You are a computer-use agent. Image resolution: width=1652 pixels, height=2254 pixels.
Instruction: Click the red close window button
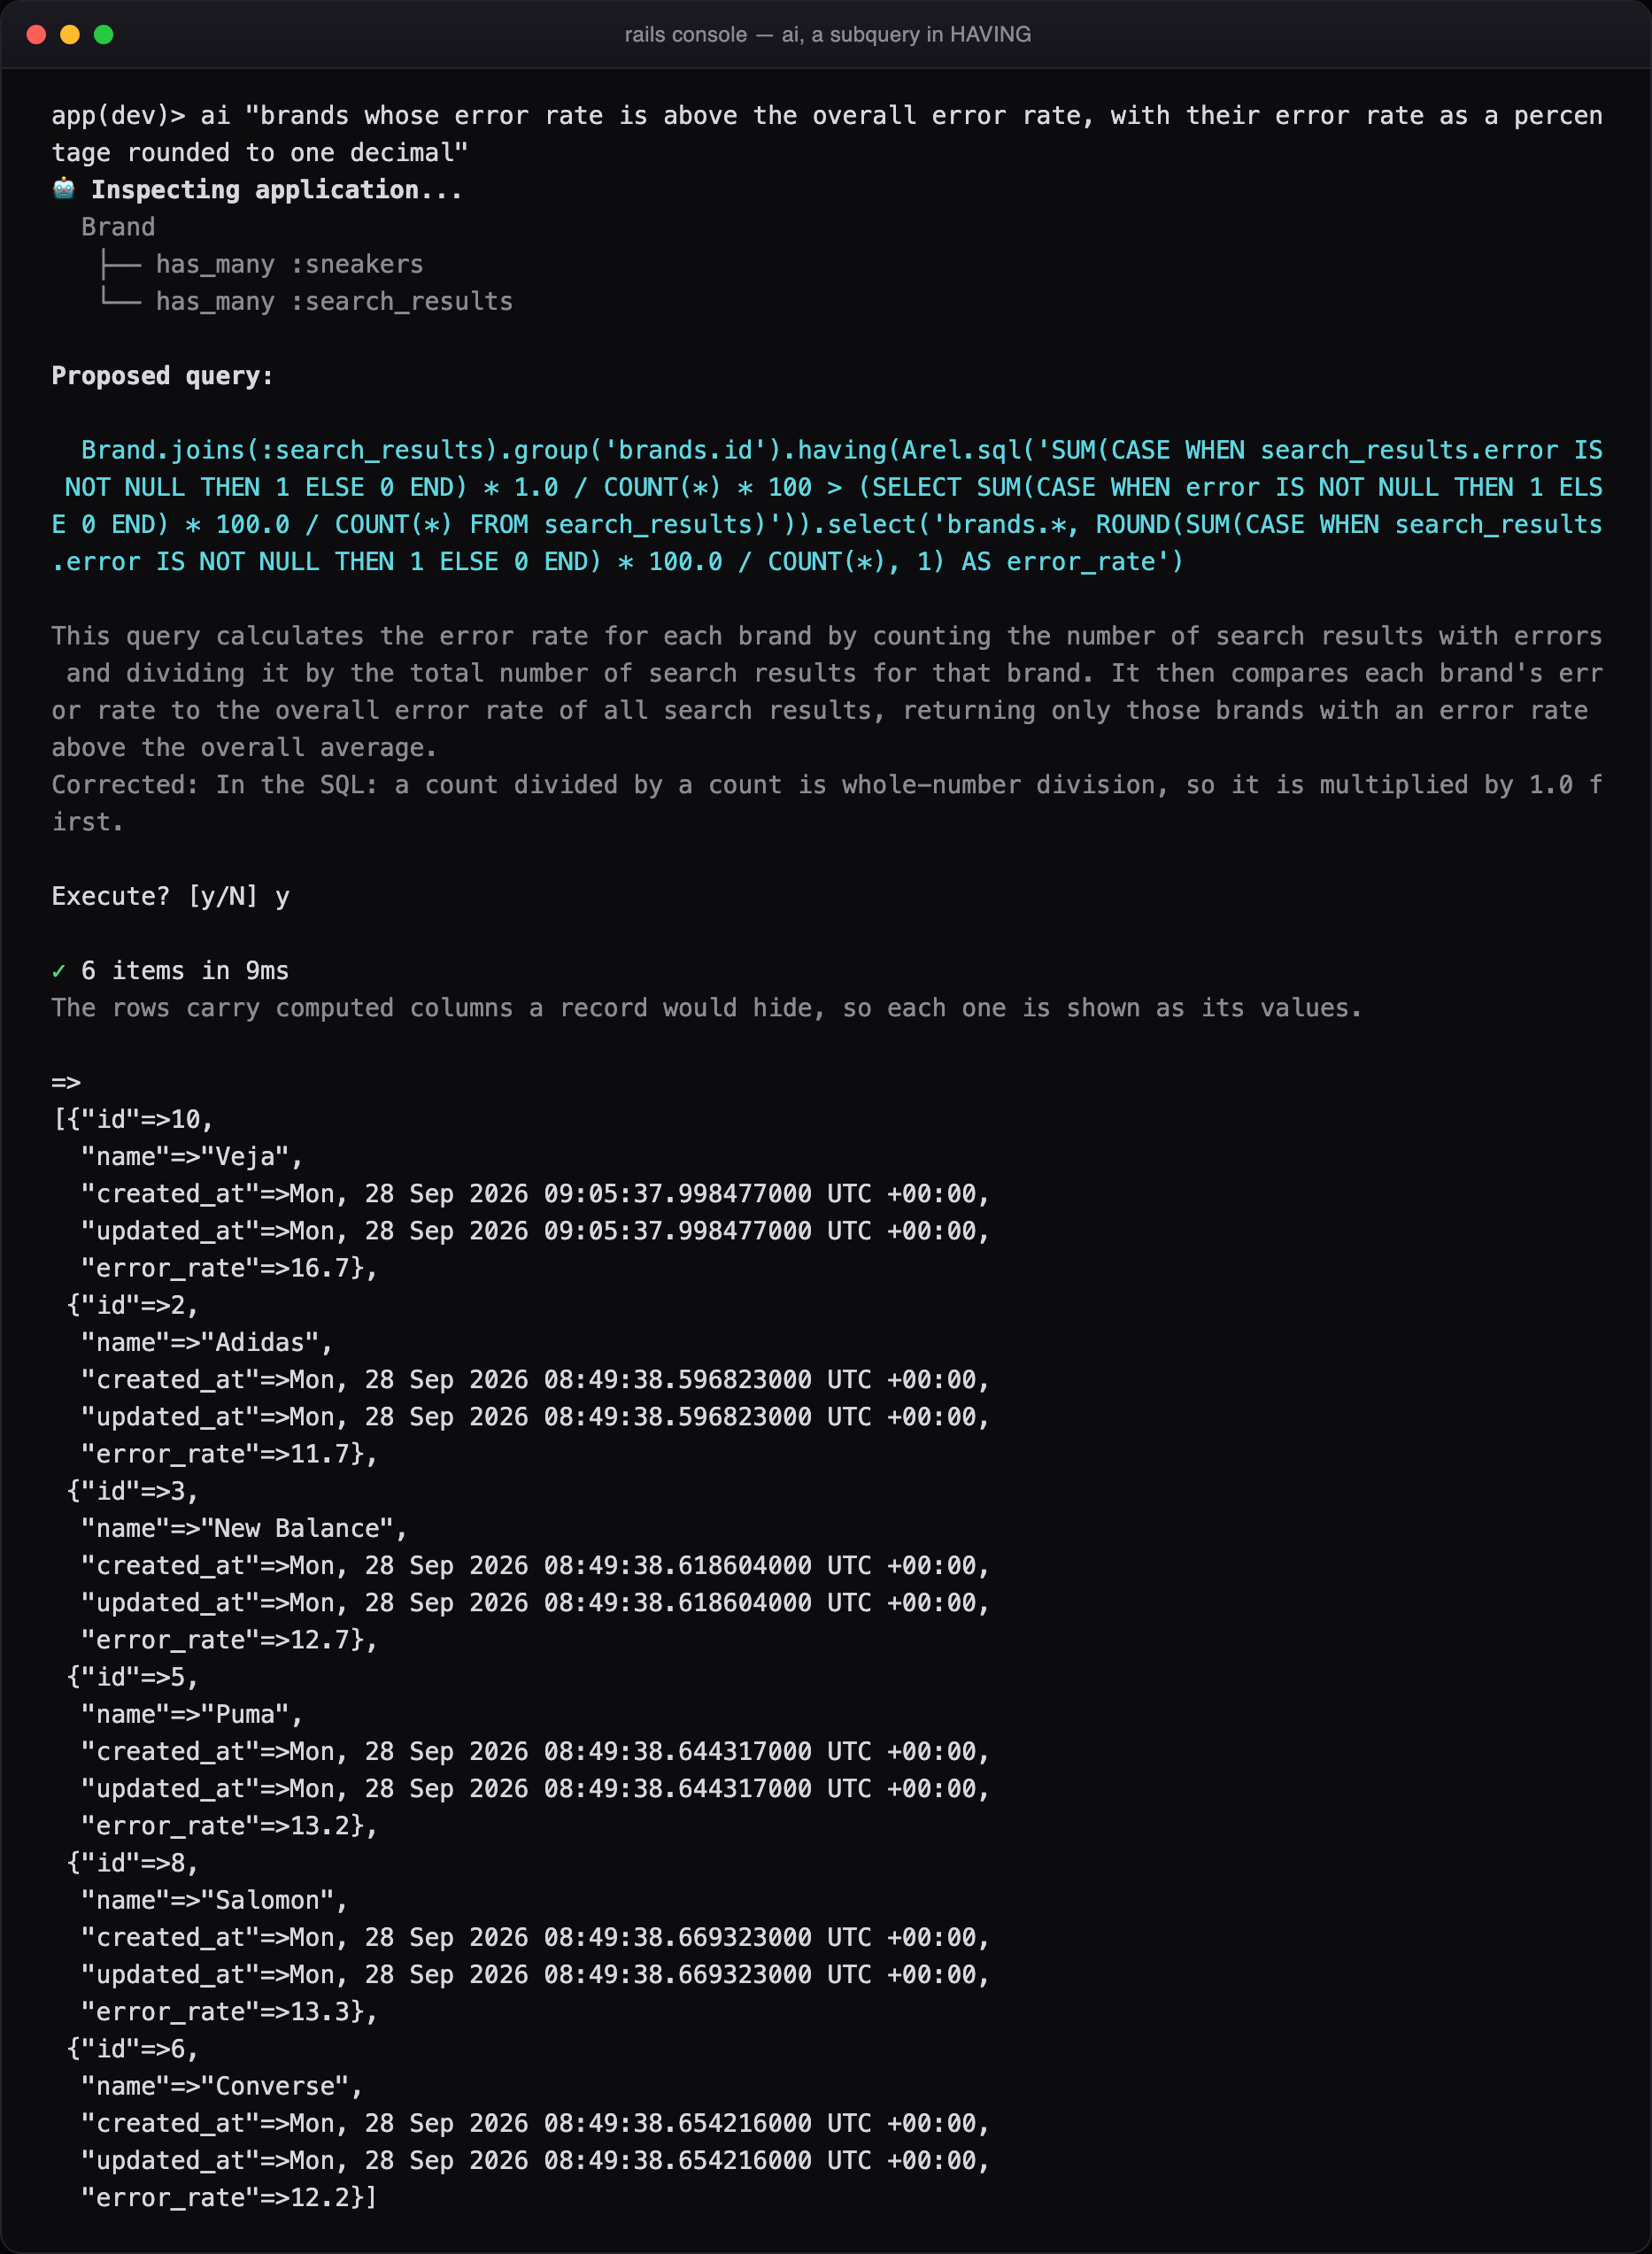(37, 35)
